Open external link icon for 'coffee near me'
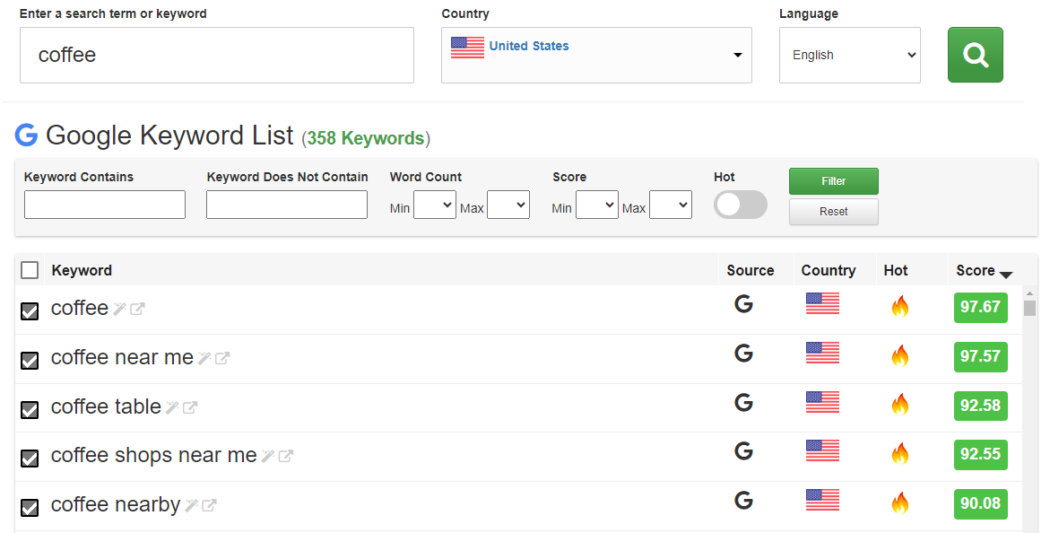The height and width of the screenshot is (533, 1050). pos(222,358)
